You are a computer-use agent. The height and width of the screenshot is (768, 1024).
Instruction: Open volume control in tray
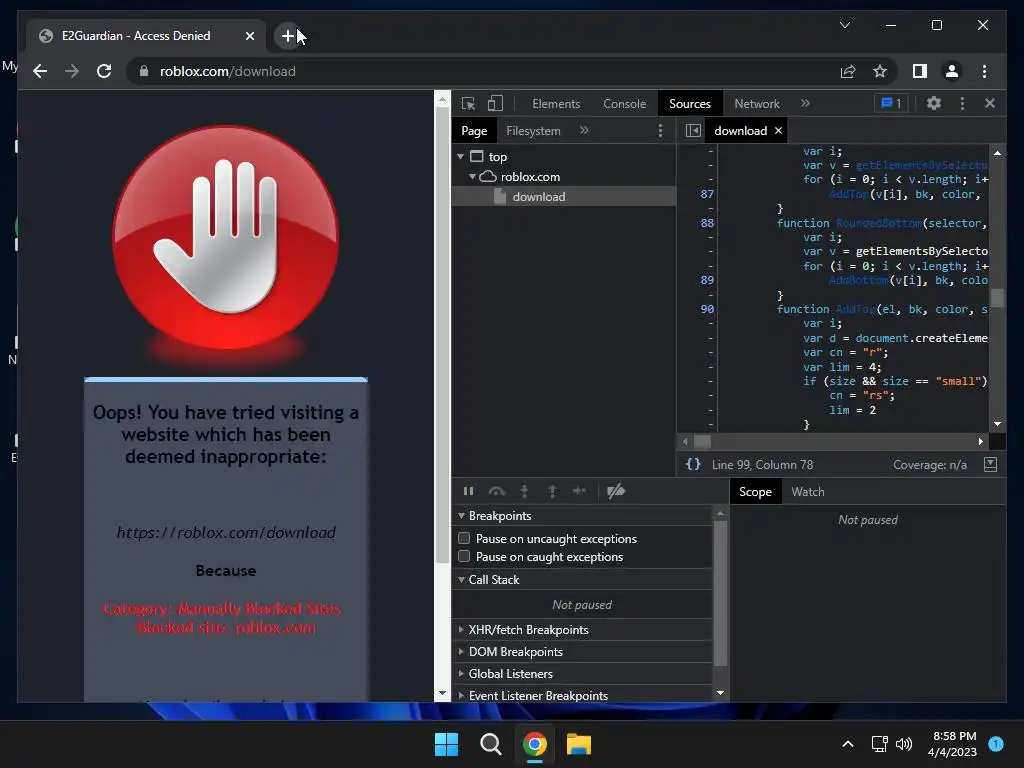[904, 744]
